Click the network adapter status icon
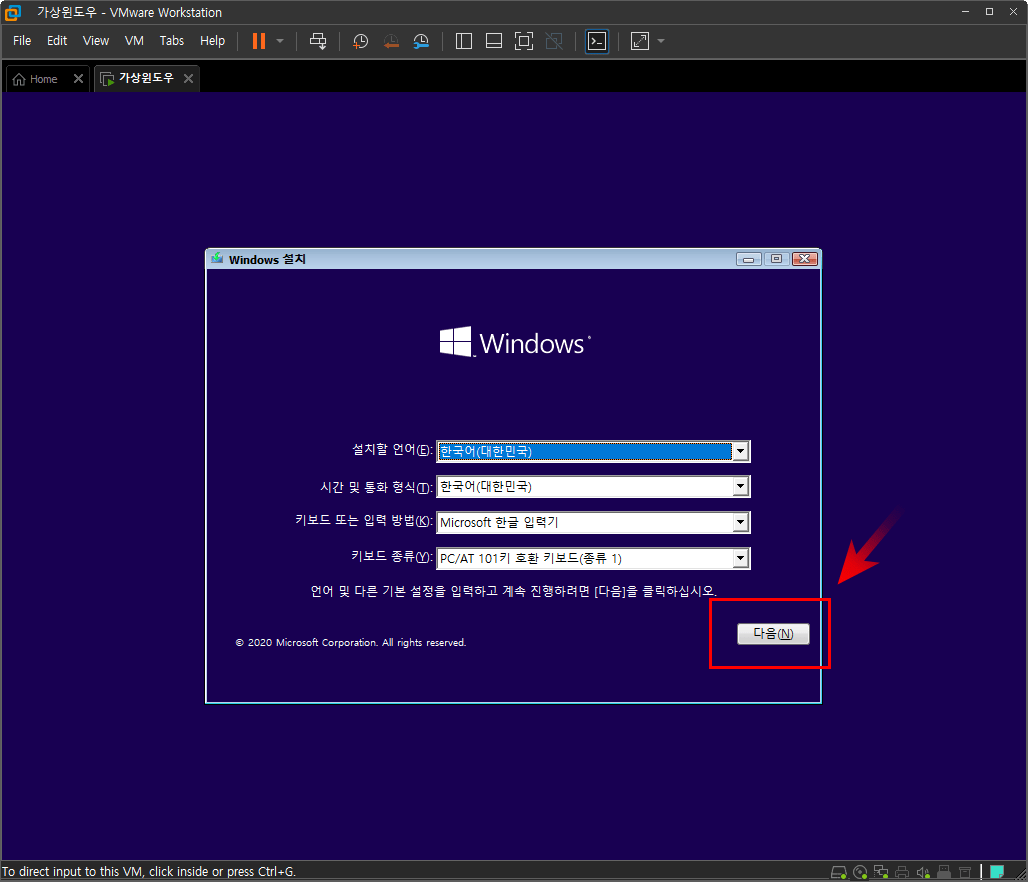 881,872
